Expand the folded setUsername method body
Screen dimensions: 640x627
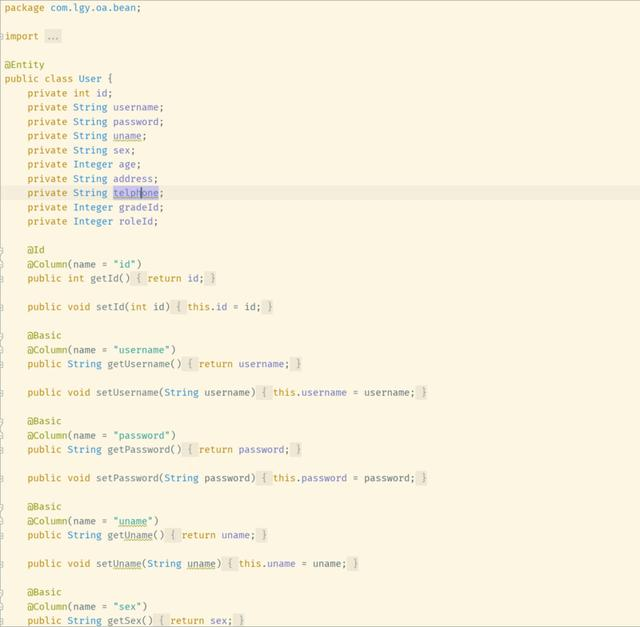264,393
